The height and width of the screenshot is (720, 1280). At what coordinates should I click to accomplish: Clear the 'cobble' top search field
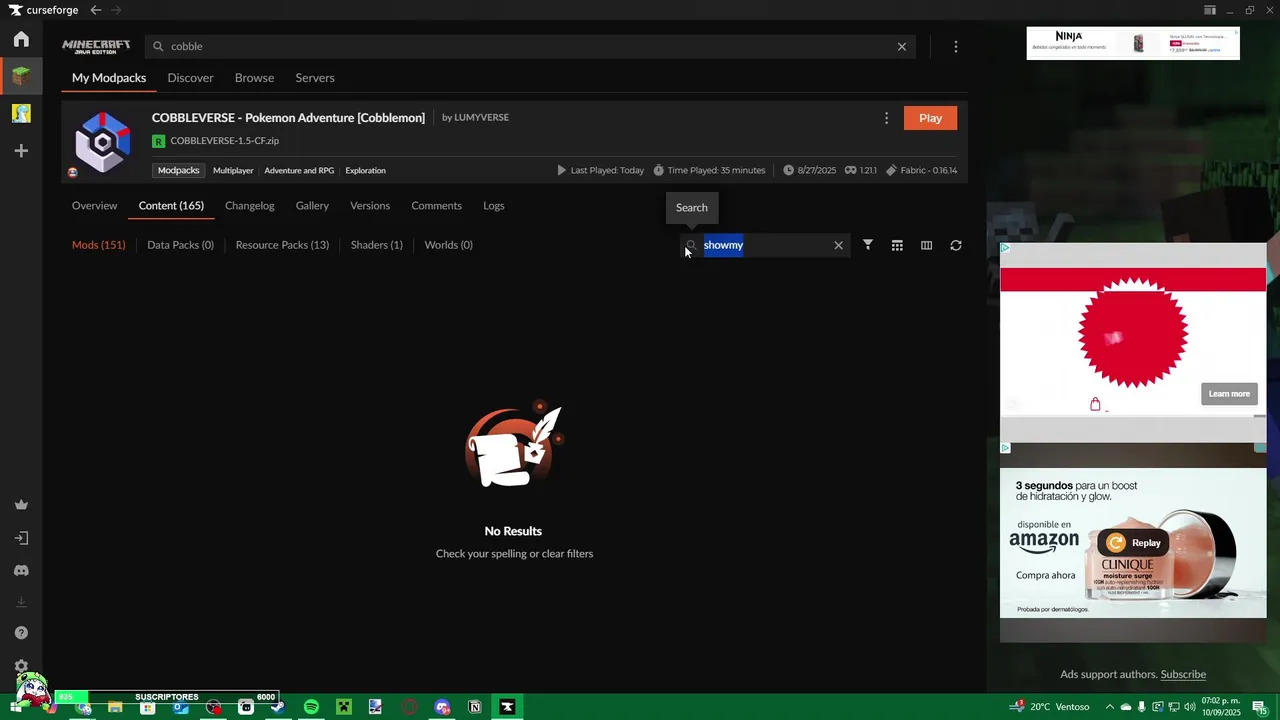pyautogui.click(x=902, y=46)
